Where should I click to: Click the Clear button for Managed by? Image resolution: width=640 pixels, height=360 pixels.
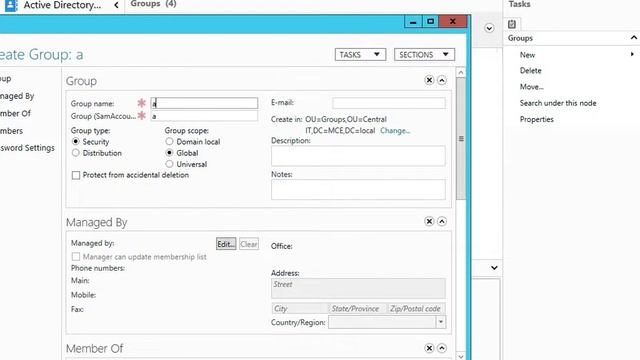[x=249, y=244]
